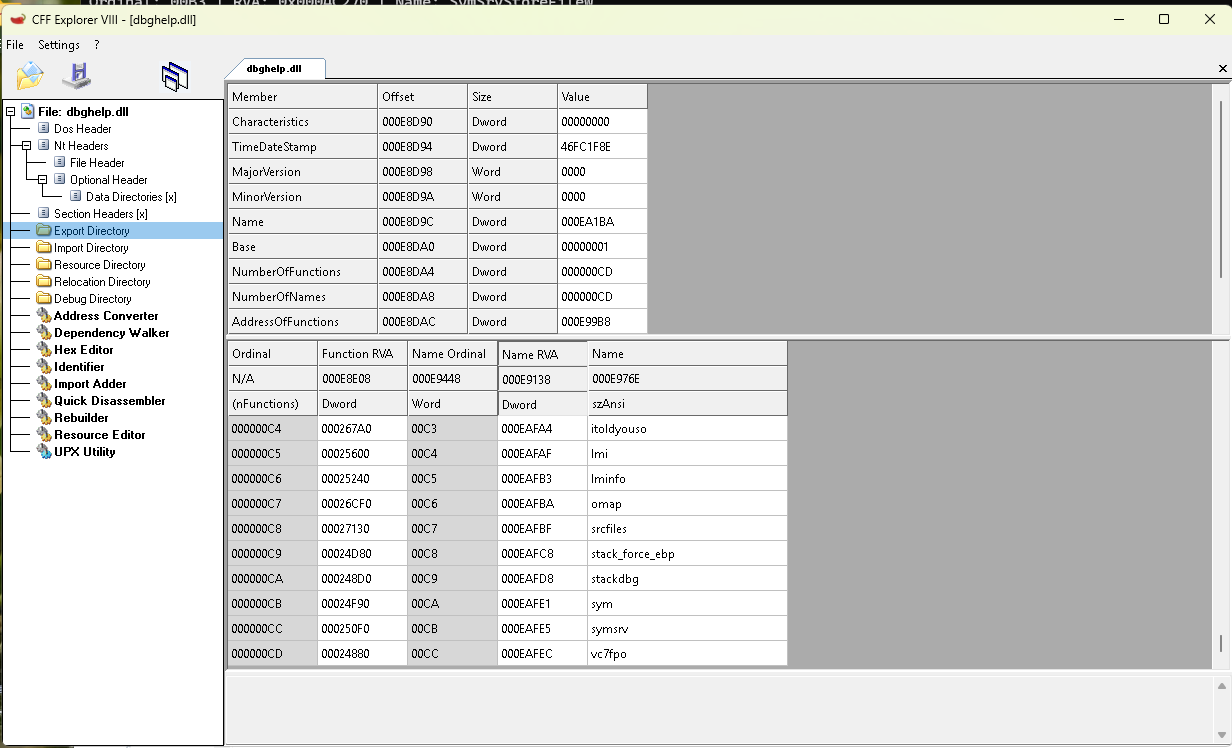Click the Member column header

coord(302,96)
